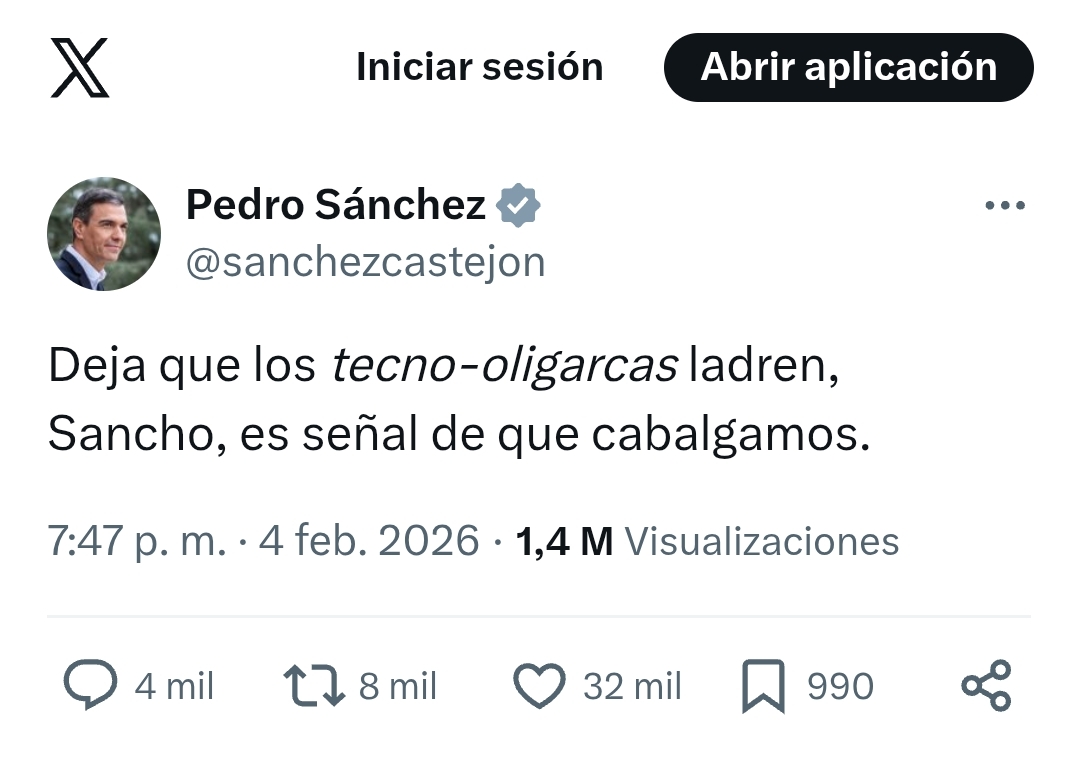Click the 32 mil likes count
Screen dimensions: 1079x774
[631, 686]
